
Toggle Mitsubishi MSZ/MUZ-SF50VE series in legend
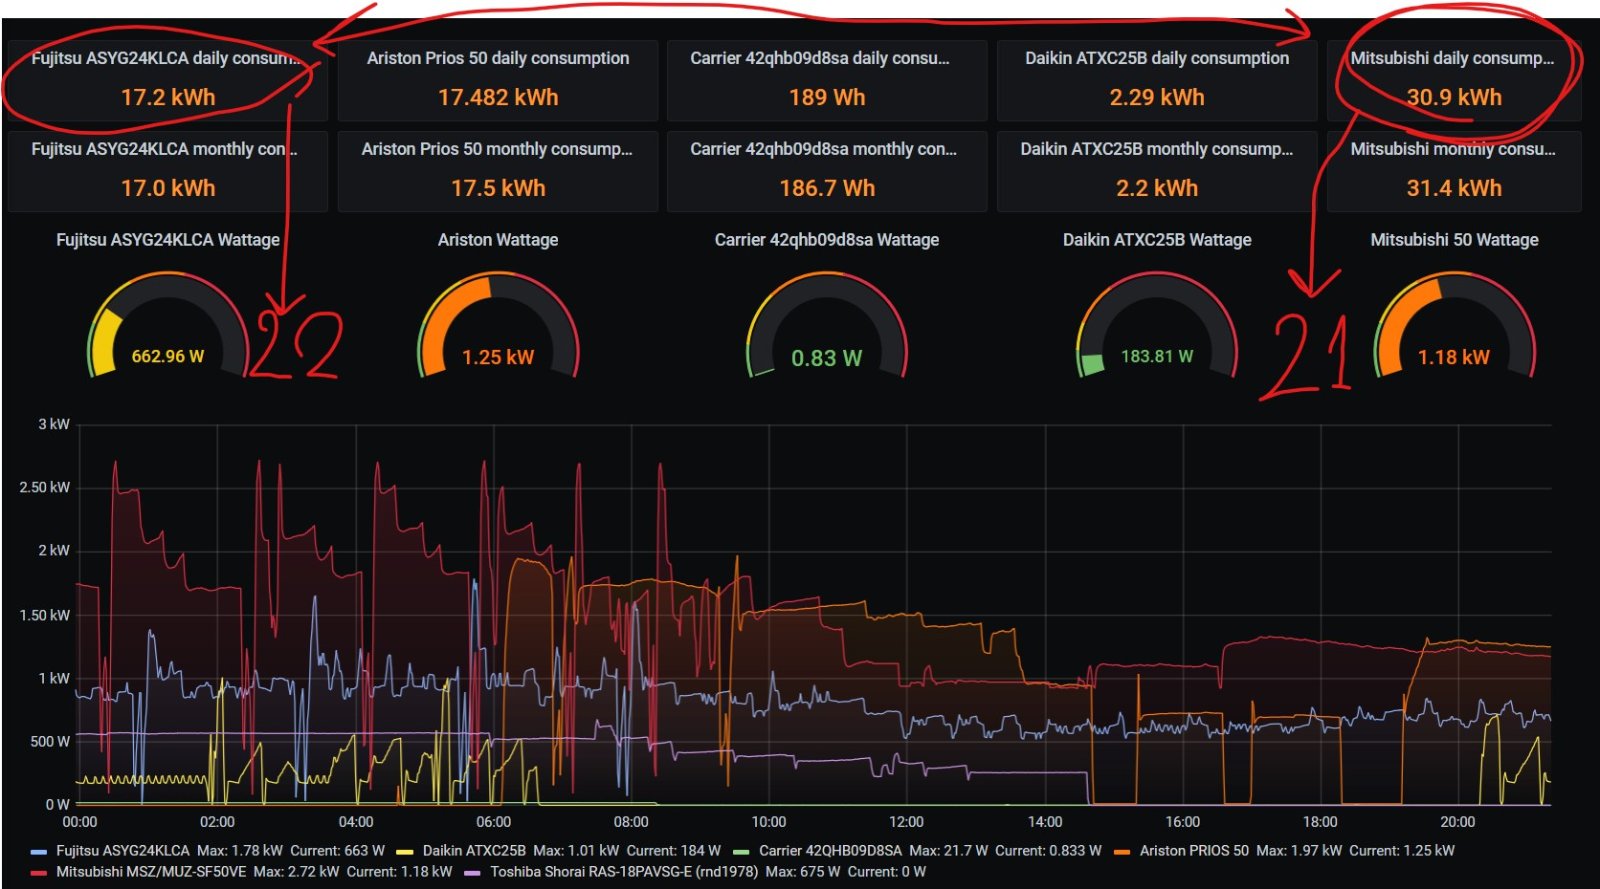point(151,872)
